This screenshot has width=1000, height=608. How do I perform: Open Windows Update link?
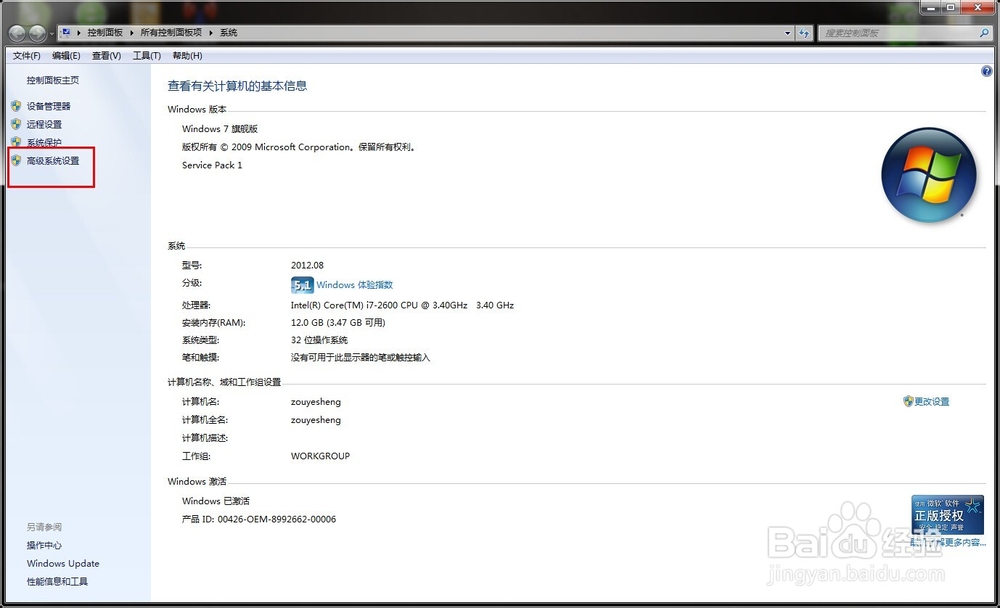(63, 563)
